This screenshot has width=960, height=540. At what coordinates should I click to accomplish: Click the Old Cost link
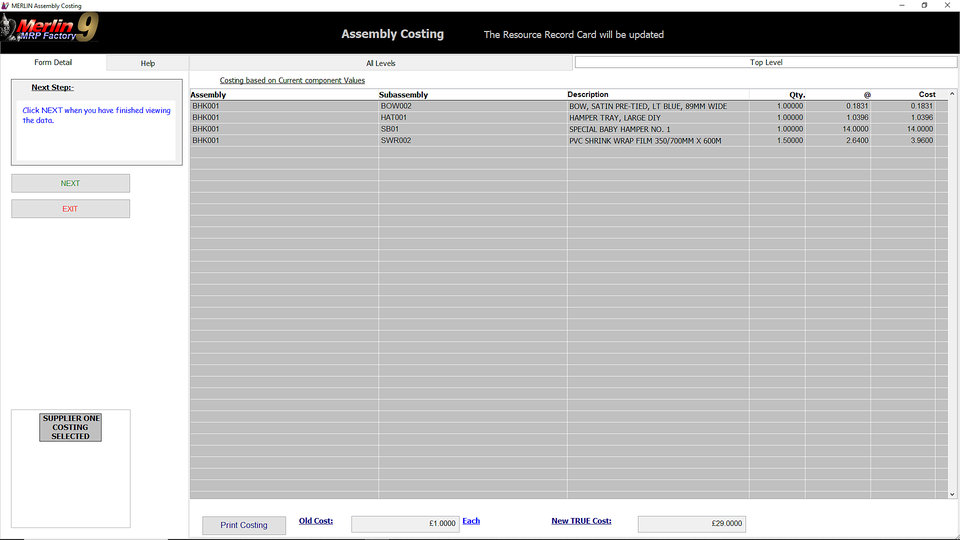[316, 521]
